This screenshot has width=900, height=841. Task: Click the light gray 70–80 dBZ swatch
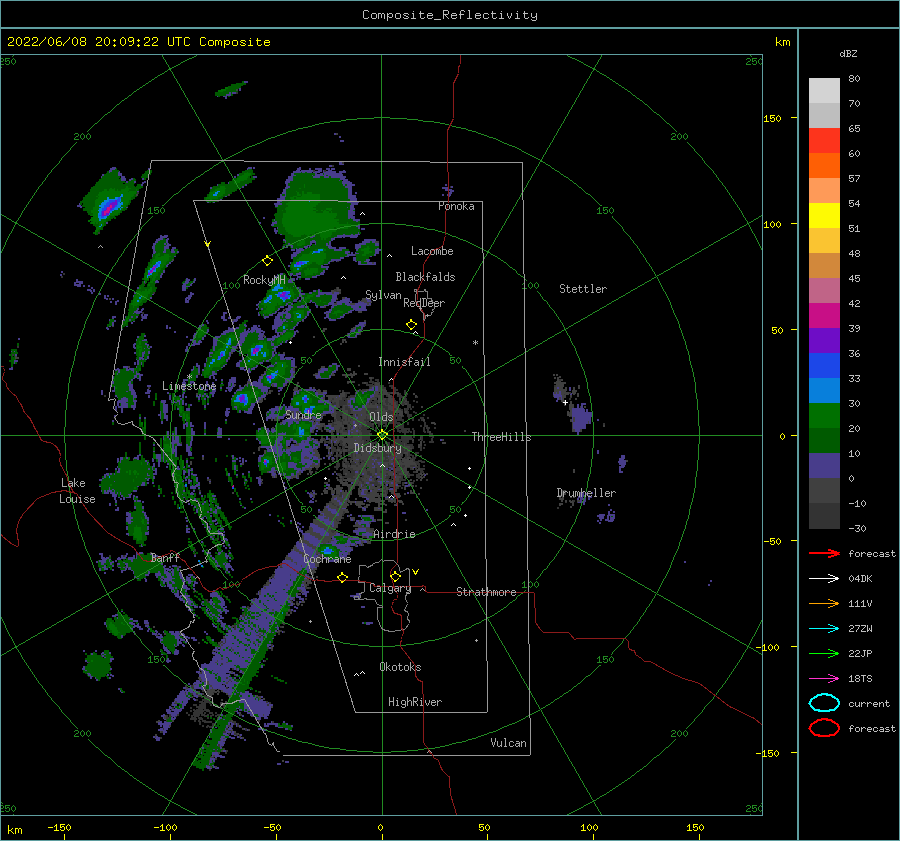(x=824, y=91)
